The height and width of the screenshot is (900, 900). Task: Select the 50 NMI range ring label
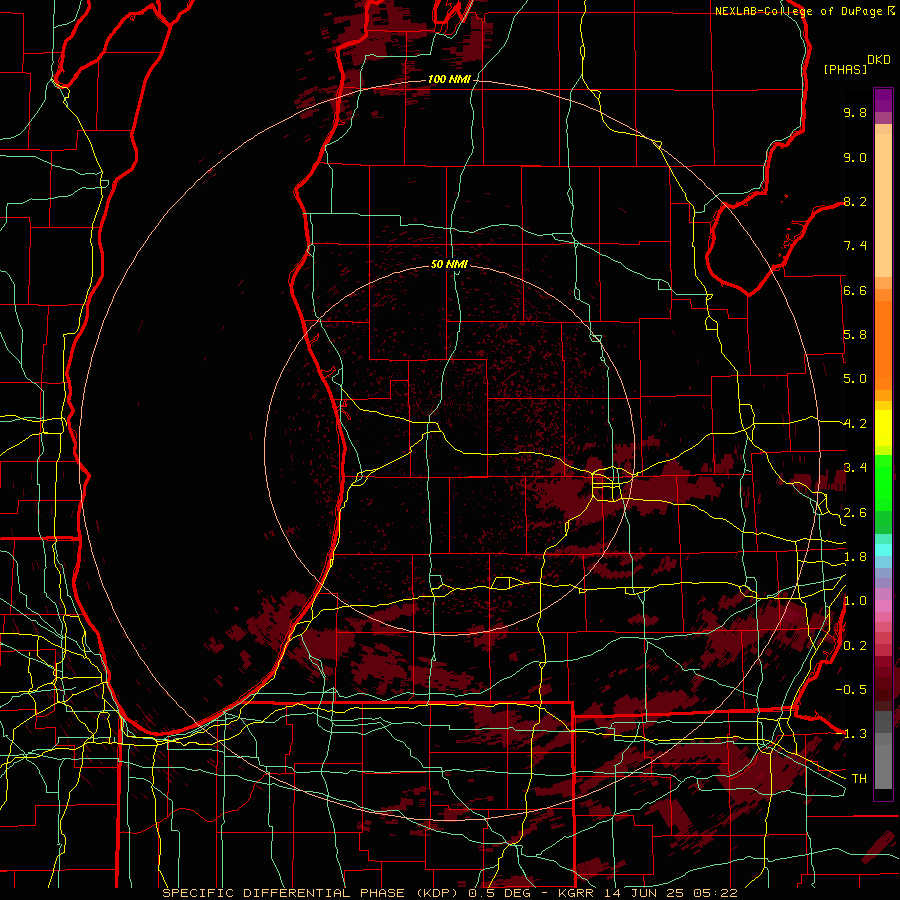coord(449,264)
